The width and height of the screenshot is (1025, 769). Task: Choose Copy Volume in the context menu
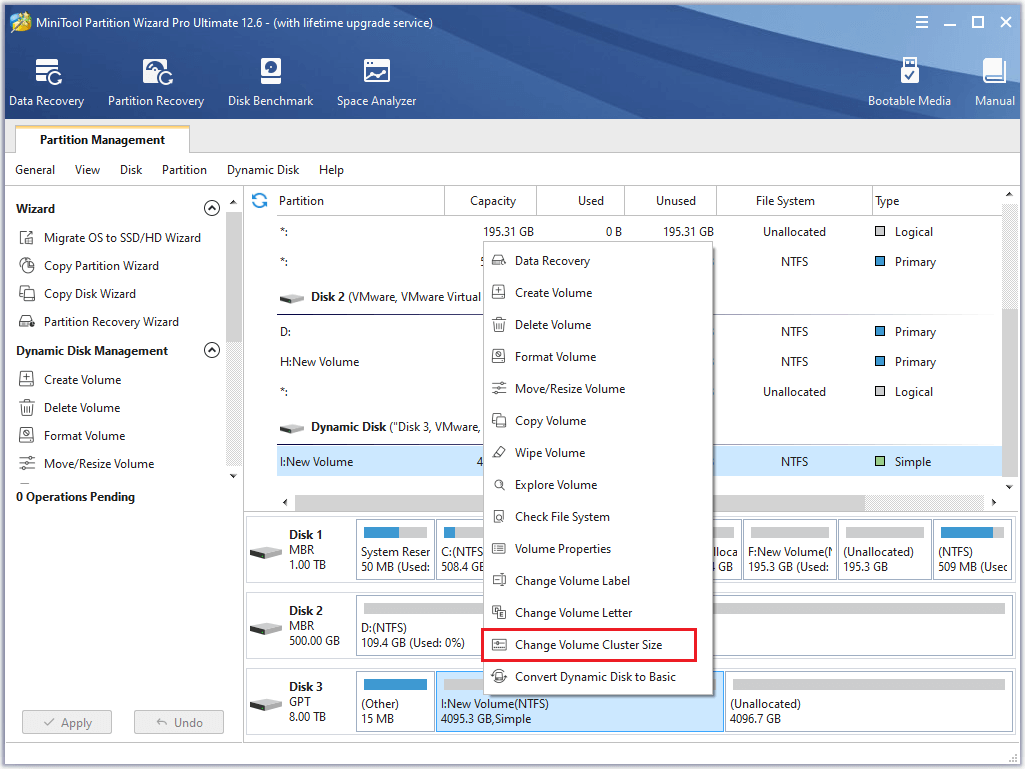pyautogui.click(x=597, y=421)
